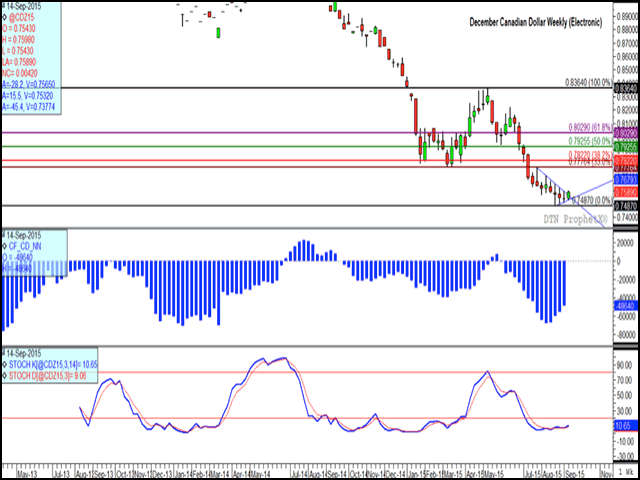Click the green 0.79255 price axis tag
This screenshot has height=480, width=640.
click(x=627, y=147)
